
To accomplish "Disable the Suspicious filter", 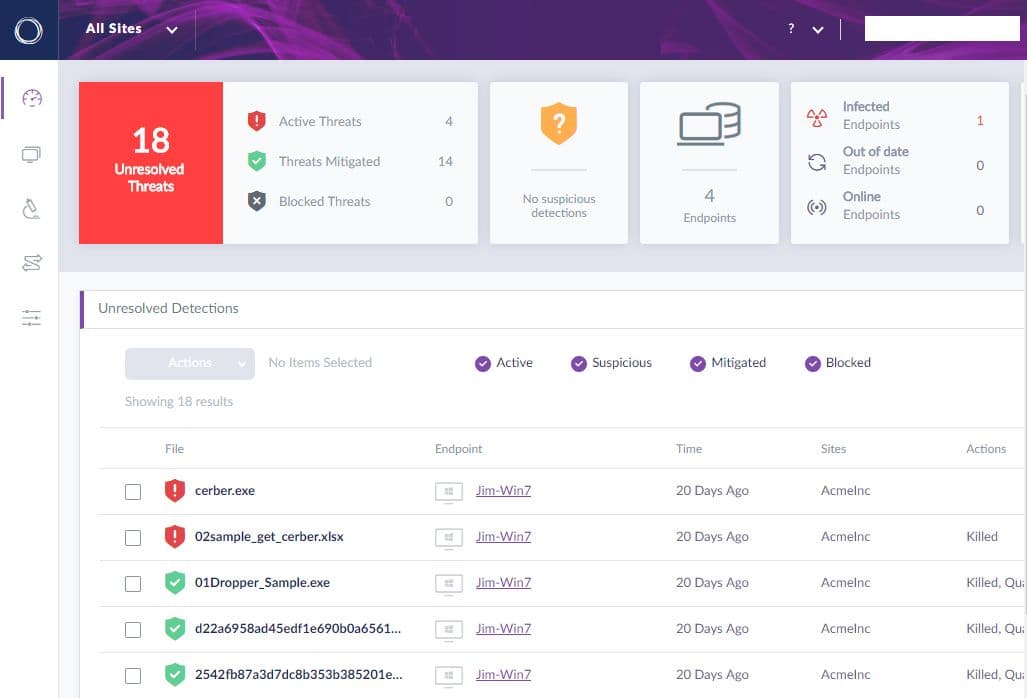I will pos(578,363).
